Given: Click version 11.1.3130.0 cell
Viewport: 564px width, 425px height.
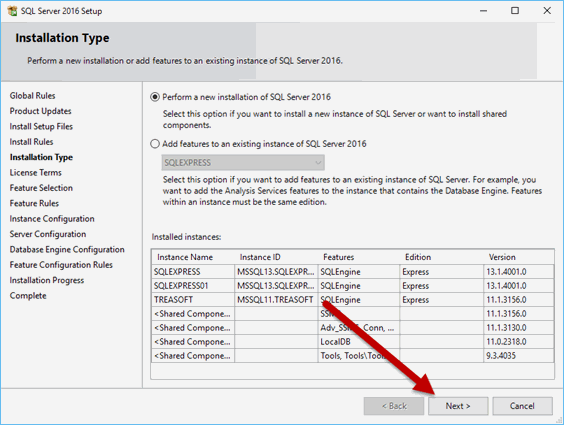Looking at the screenshot, I should [519, 328].
